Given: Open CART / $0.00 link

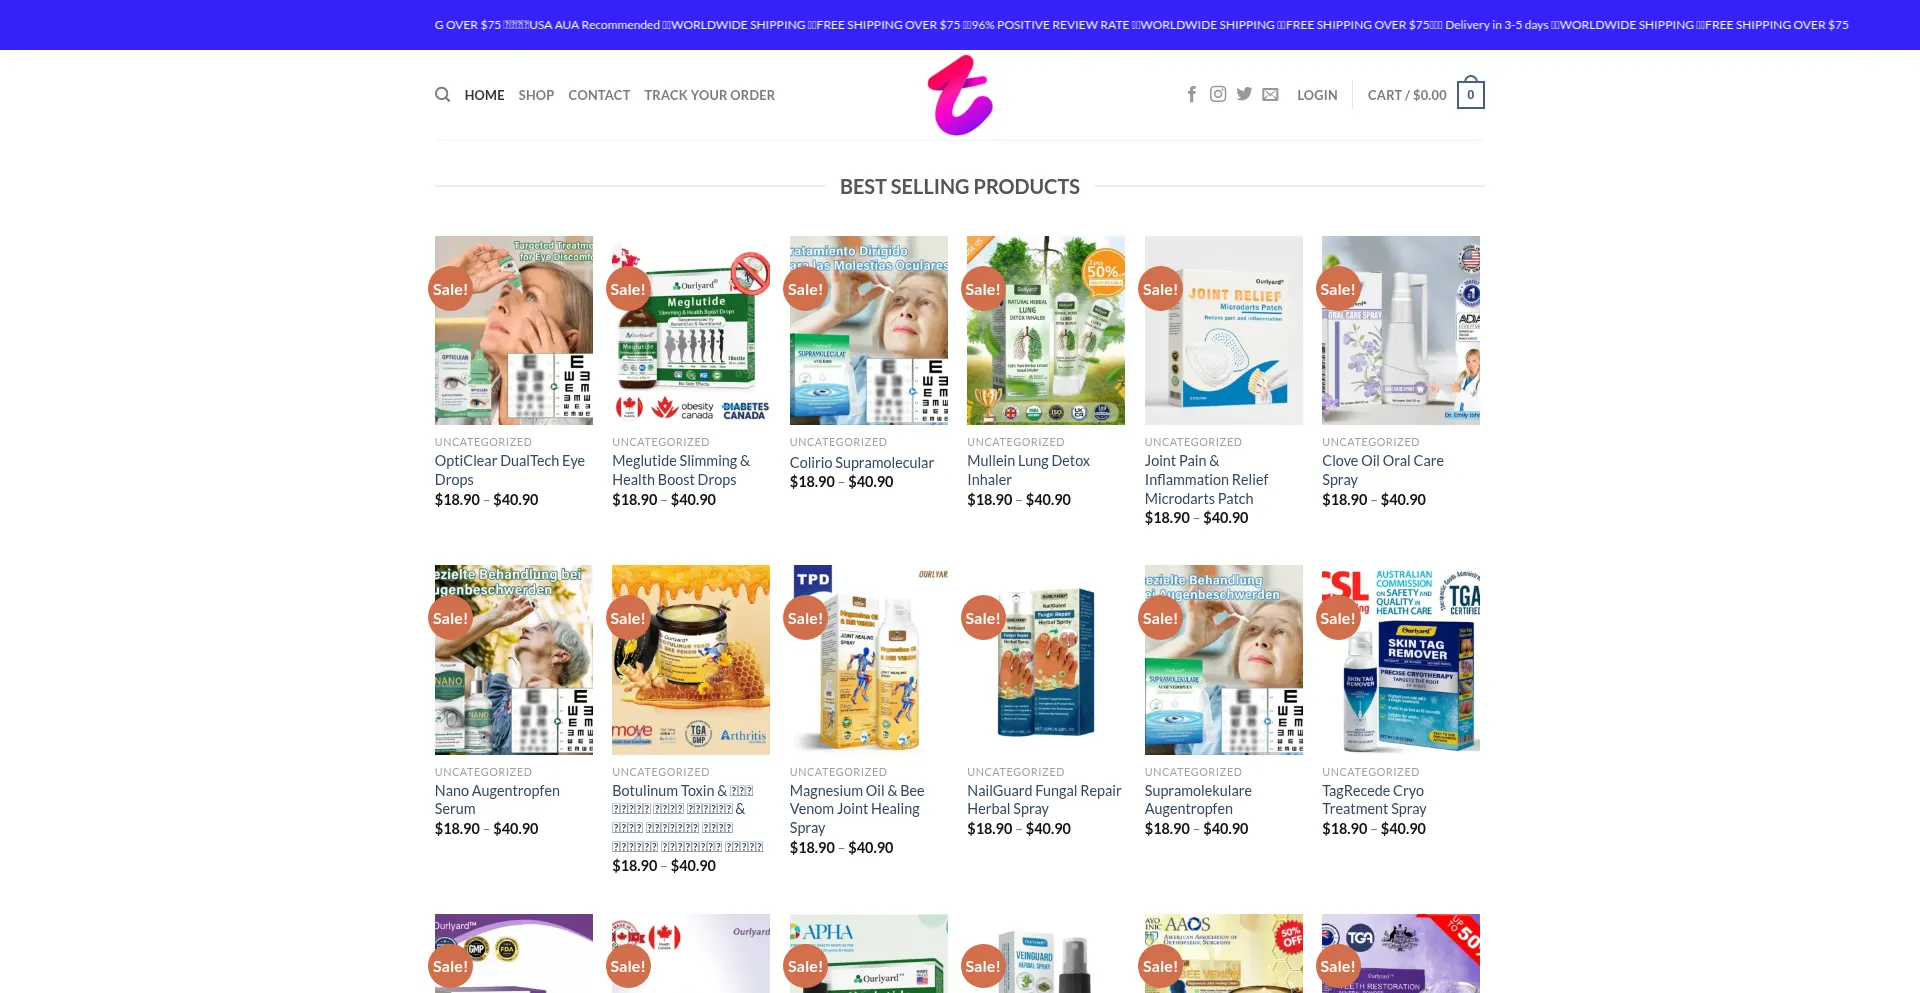Looking at the screenshot, I should click(1407, 95).
